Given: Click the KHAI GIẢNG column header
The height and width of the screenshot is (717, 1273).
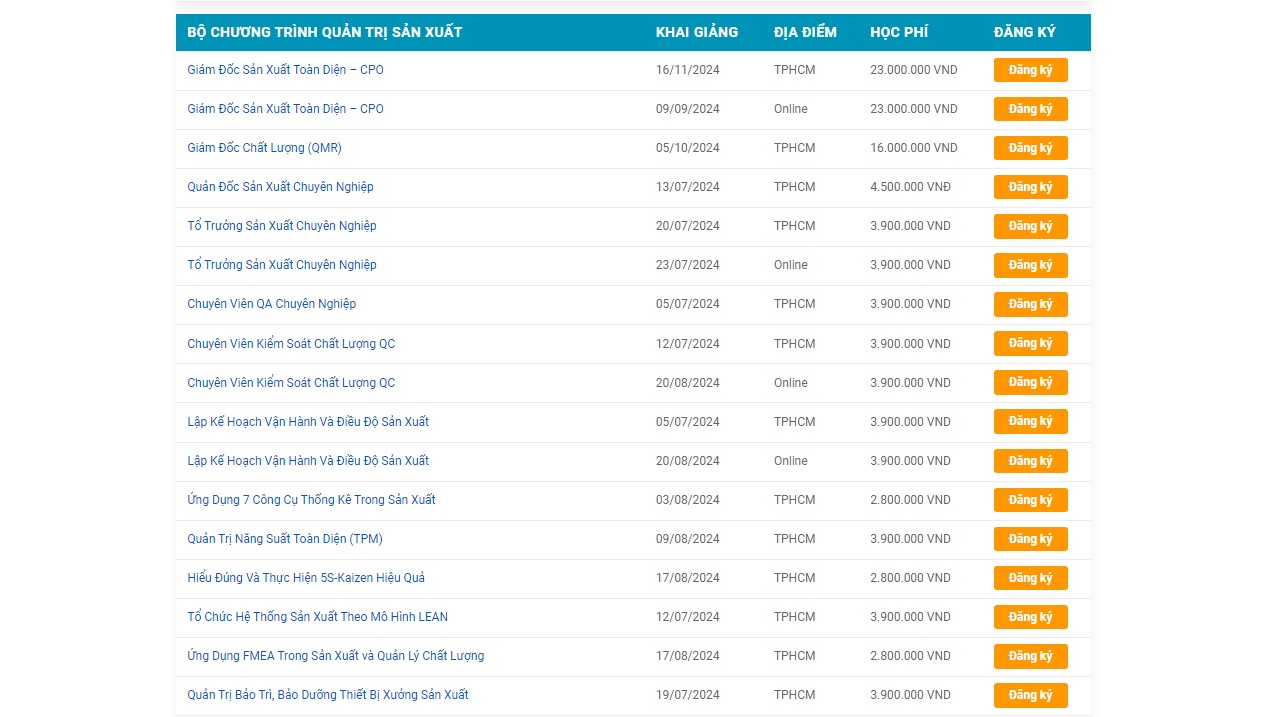Looking at the screenshot, I should pyautogui.click(x=697, y=32).
